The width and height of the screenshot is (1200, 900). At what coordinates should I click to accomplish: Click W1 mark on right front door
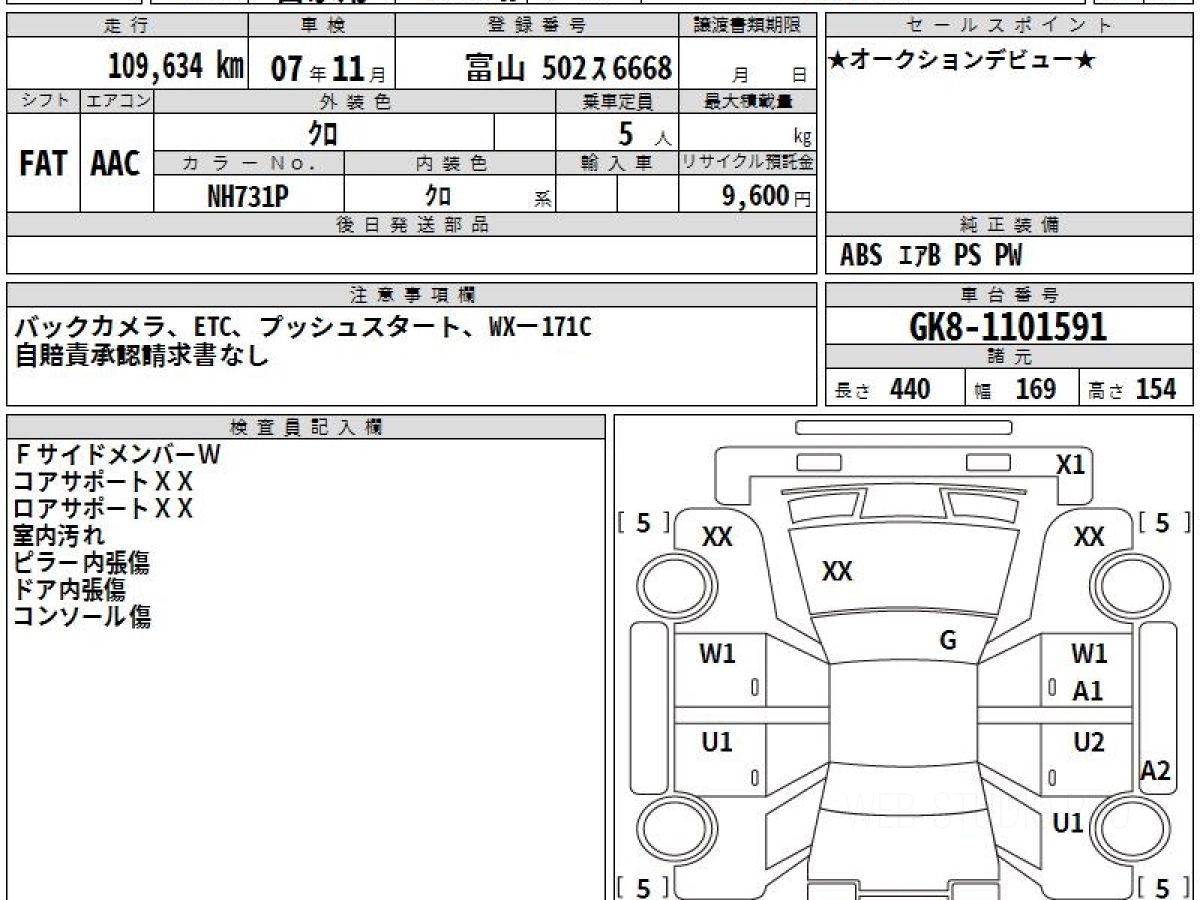click(1089, 654)
